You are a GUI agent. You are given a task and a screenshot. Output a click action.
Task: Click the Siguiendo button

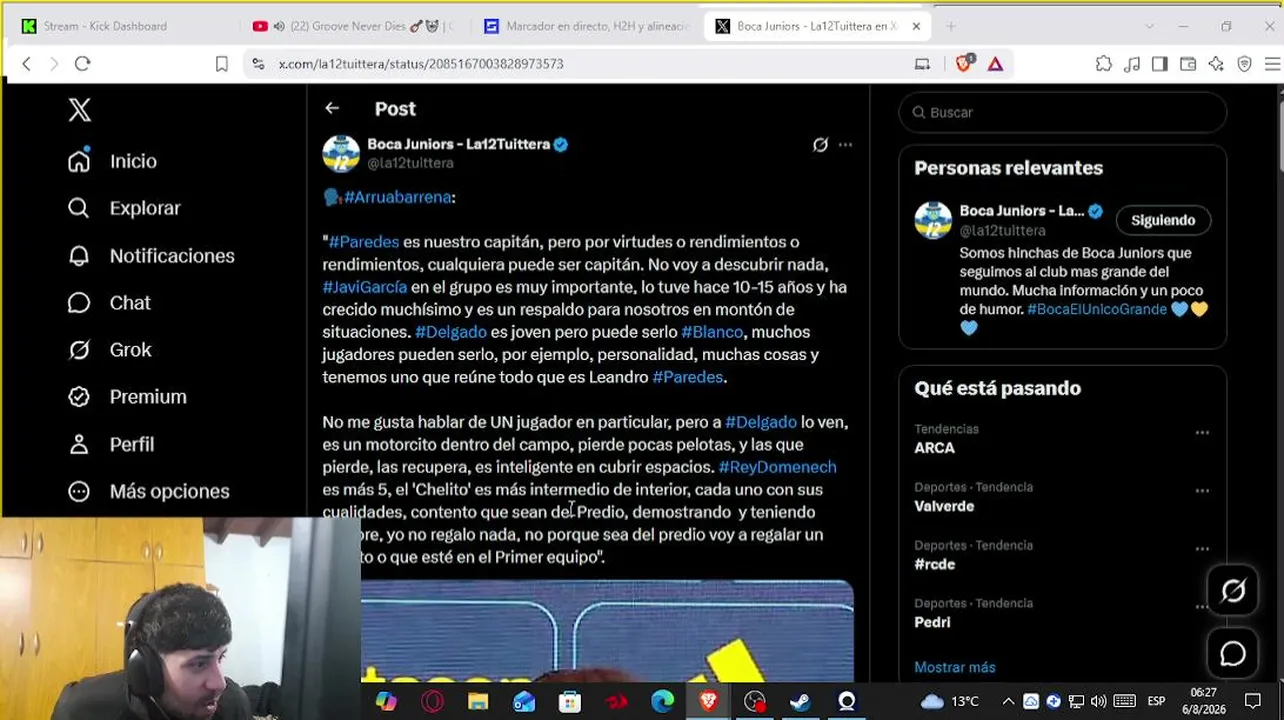1163,220
